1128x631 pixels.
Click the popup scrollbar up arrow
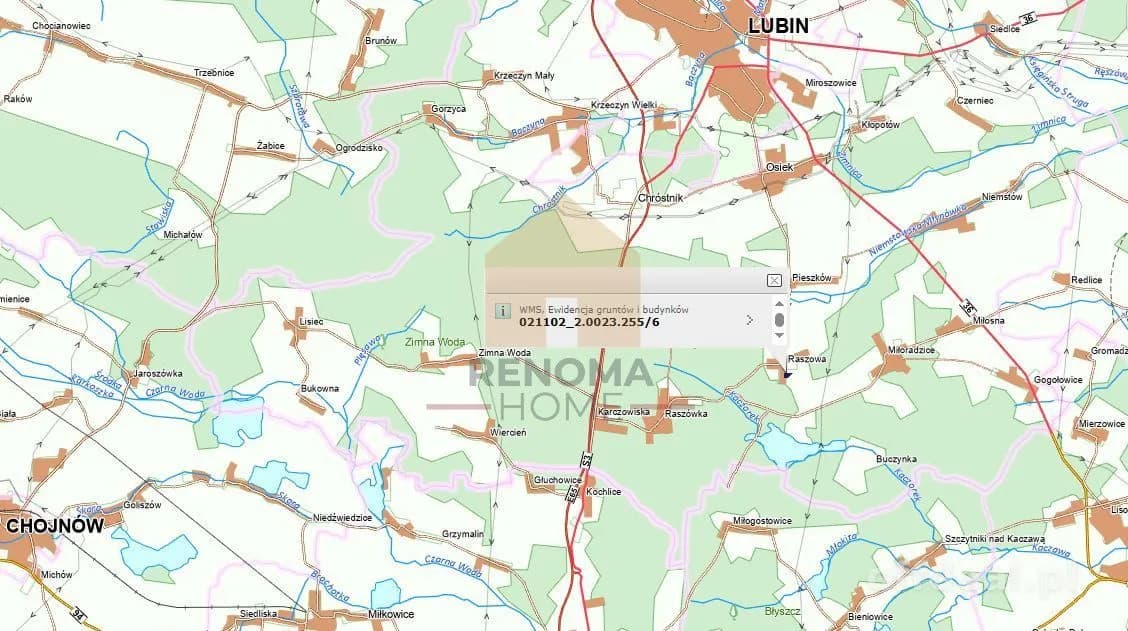(x=779, y=304)
